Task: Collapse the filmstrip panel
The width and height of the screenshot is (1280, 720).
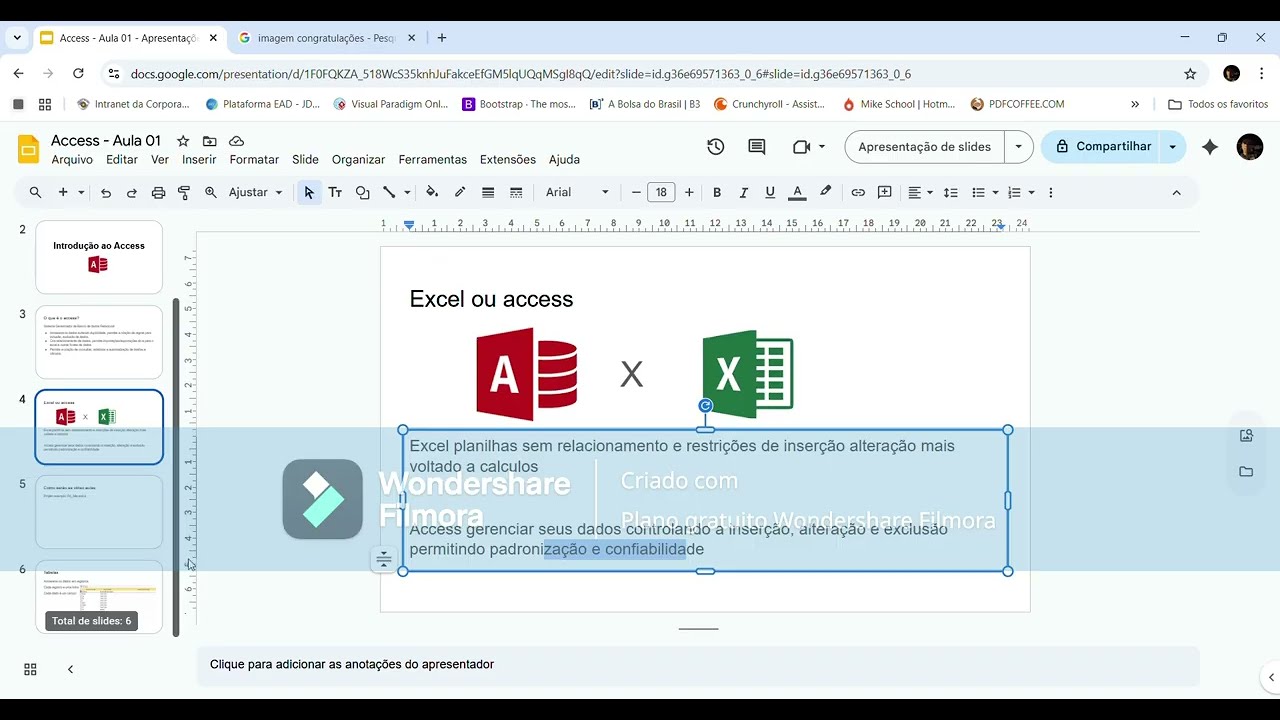Action: click(x=70, y=669)
